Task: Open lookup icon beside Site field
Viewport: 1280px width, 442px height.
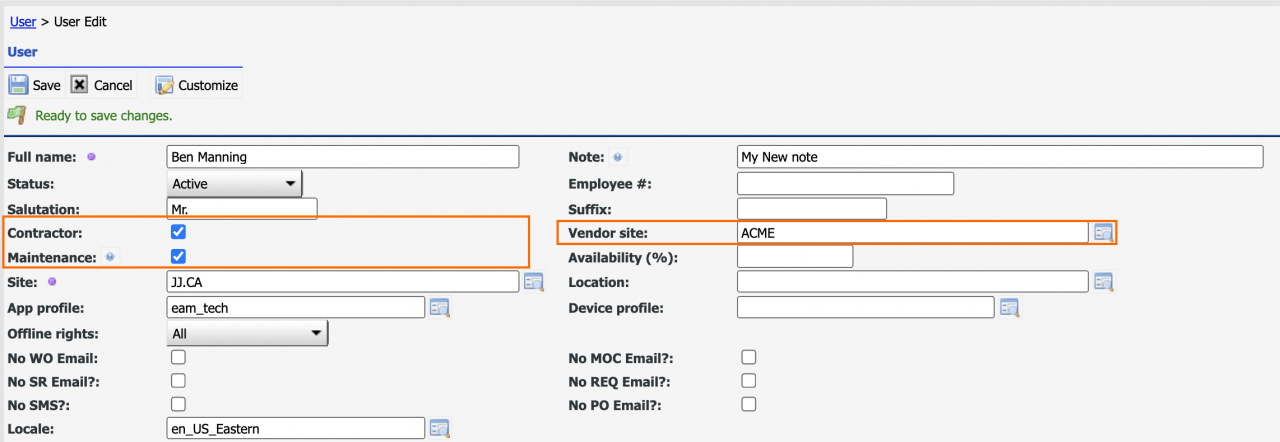Action: pyautogui.click(x=534, y=282)
